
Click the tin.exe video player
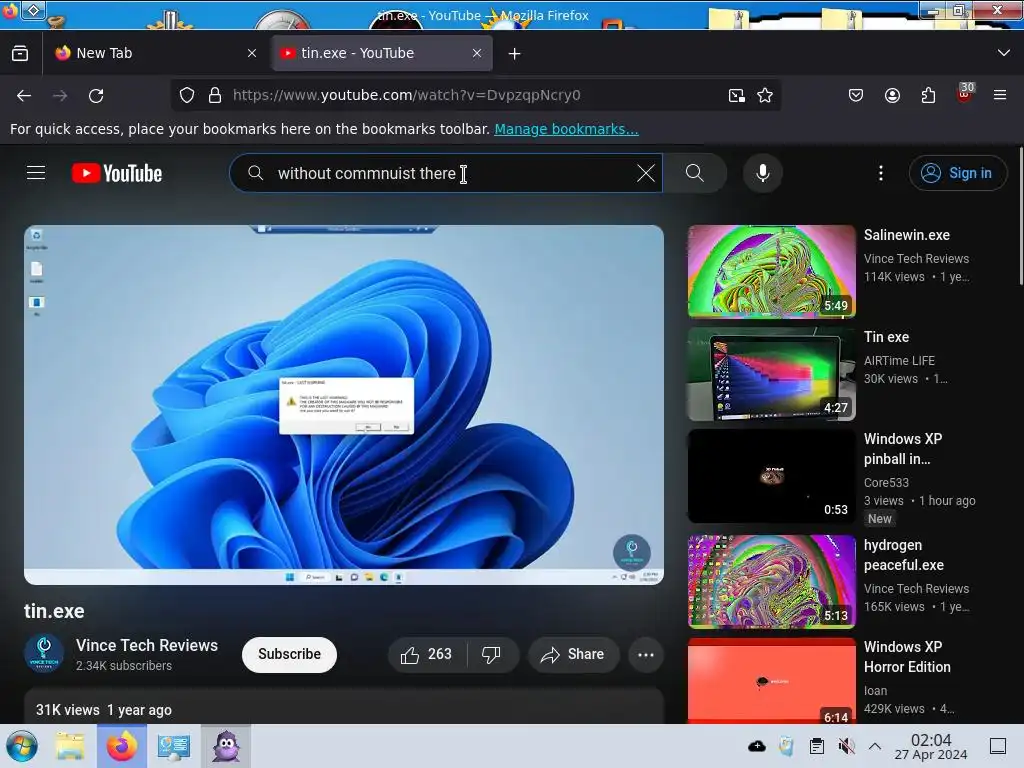pos(344,405)
